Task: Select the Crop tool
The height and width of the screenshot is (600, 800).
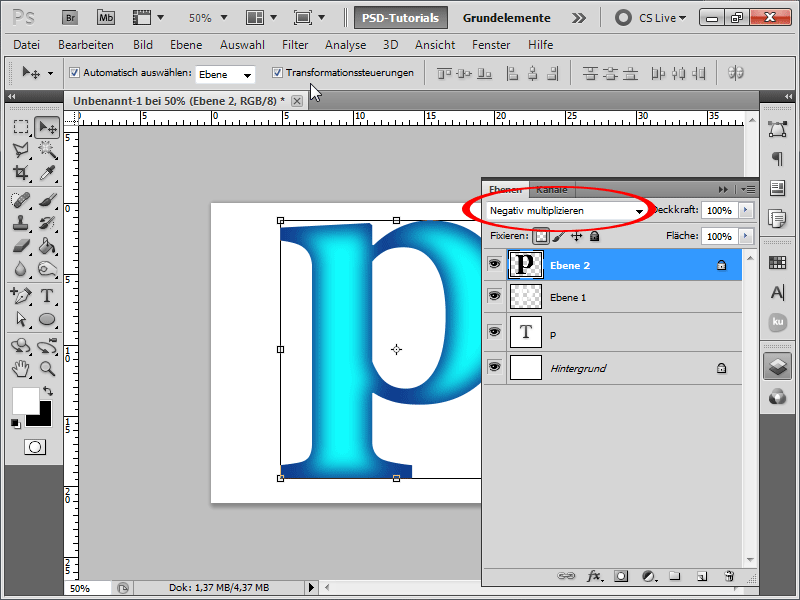Action: 21,173
